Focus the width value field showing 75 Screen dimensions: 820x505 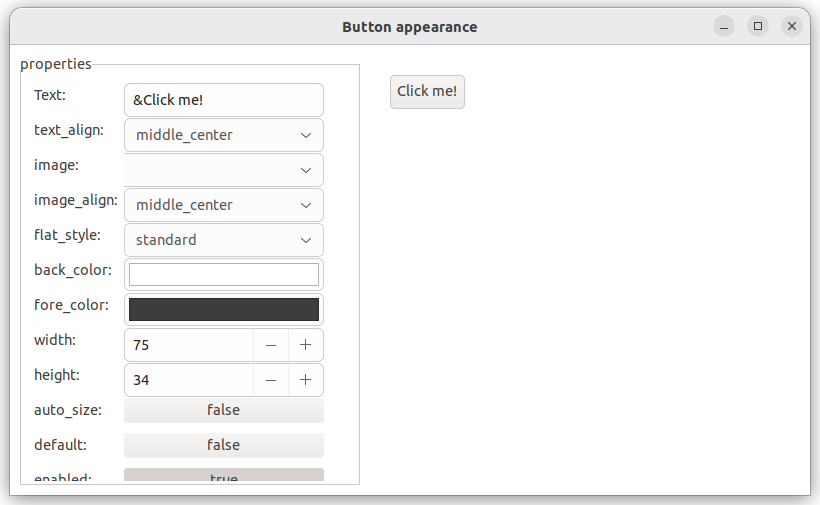click(x=188, y=345)
